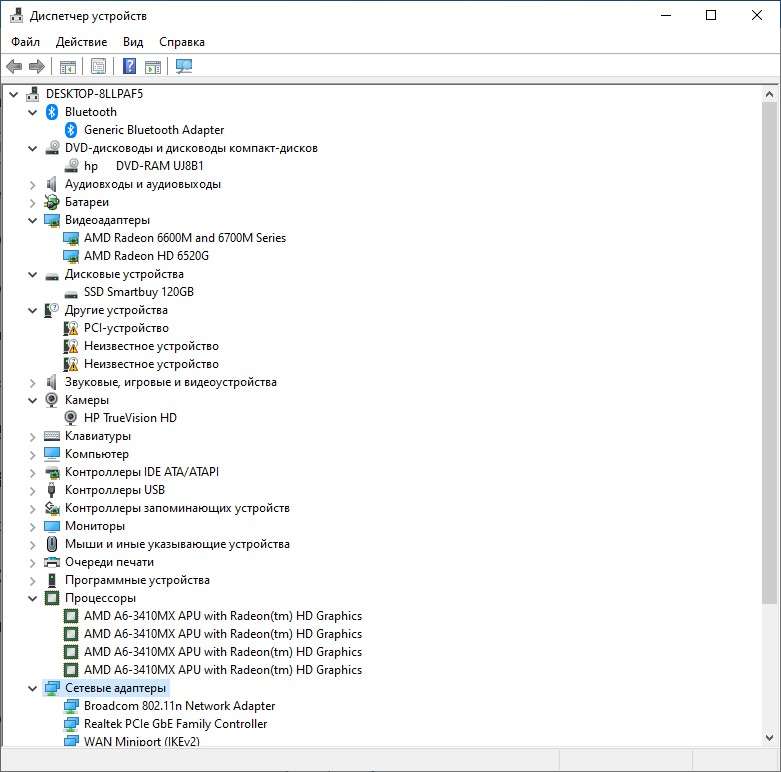
Task: Collapse the Сетевые адаптеры category
Action: [33, 688]
